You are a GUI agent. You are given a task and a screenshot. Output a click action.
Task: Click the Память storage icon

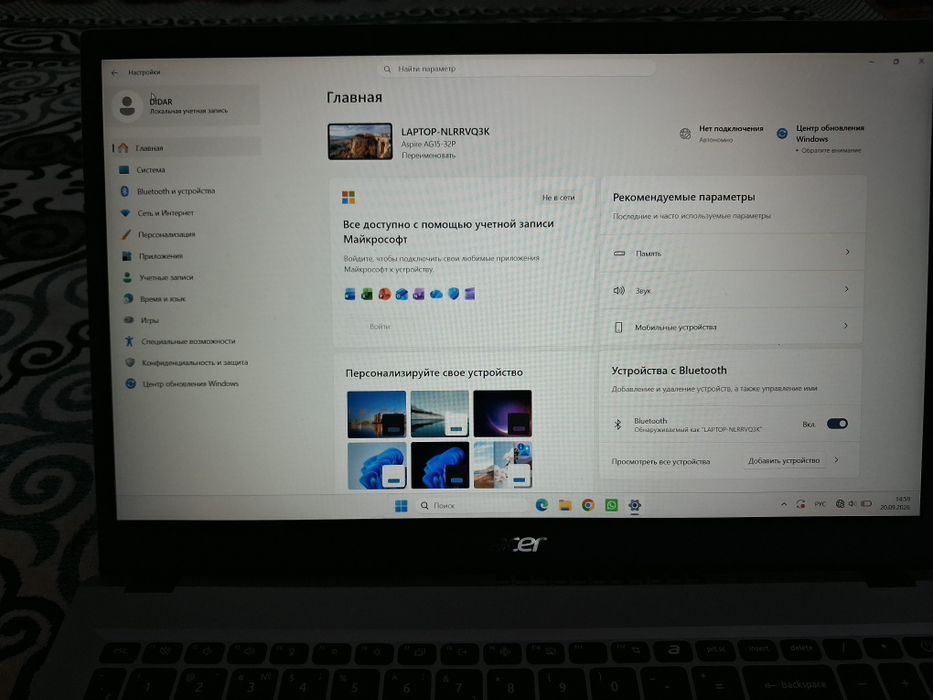(x=619, y=254)
